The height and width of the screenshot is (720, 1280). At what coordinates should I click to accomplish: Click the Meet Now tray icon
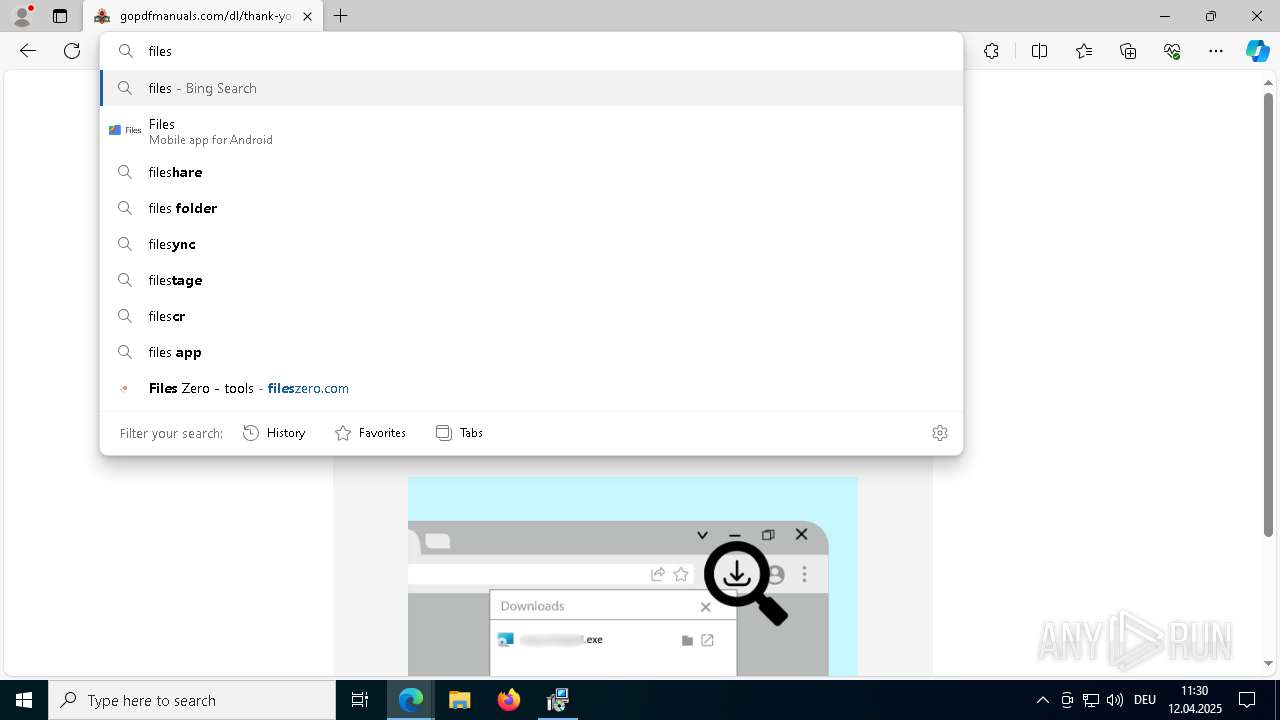1067,700
